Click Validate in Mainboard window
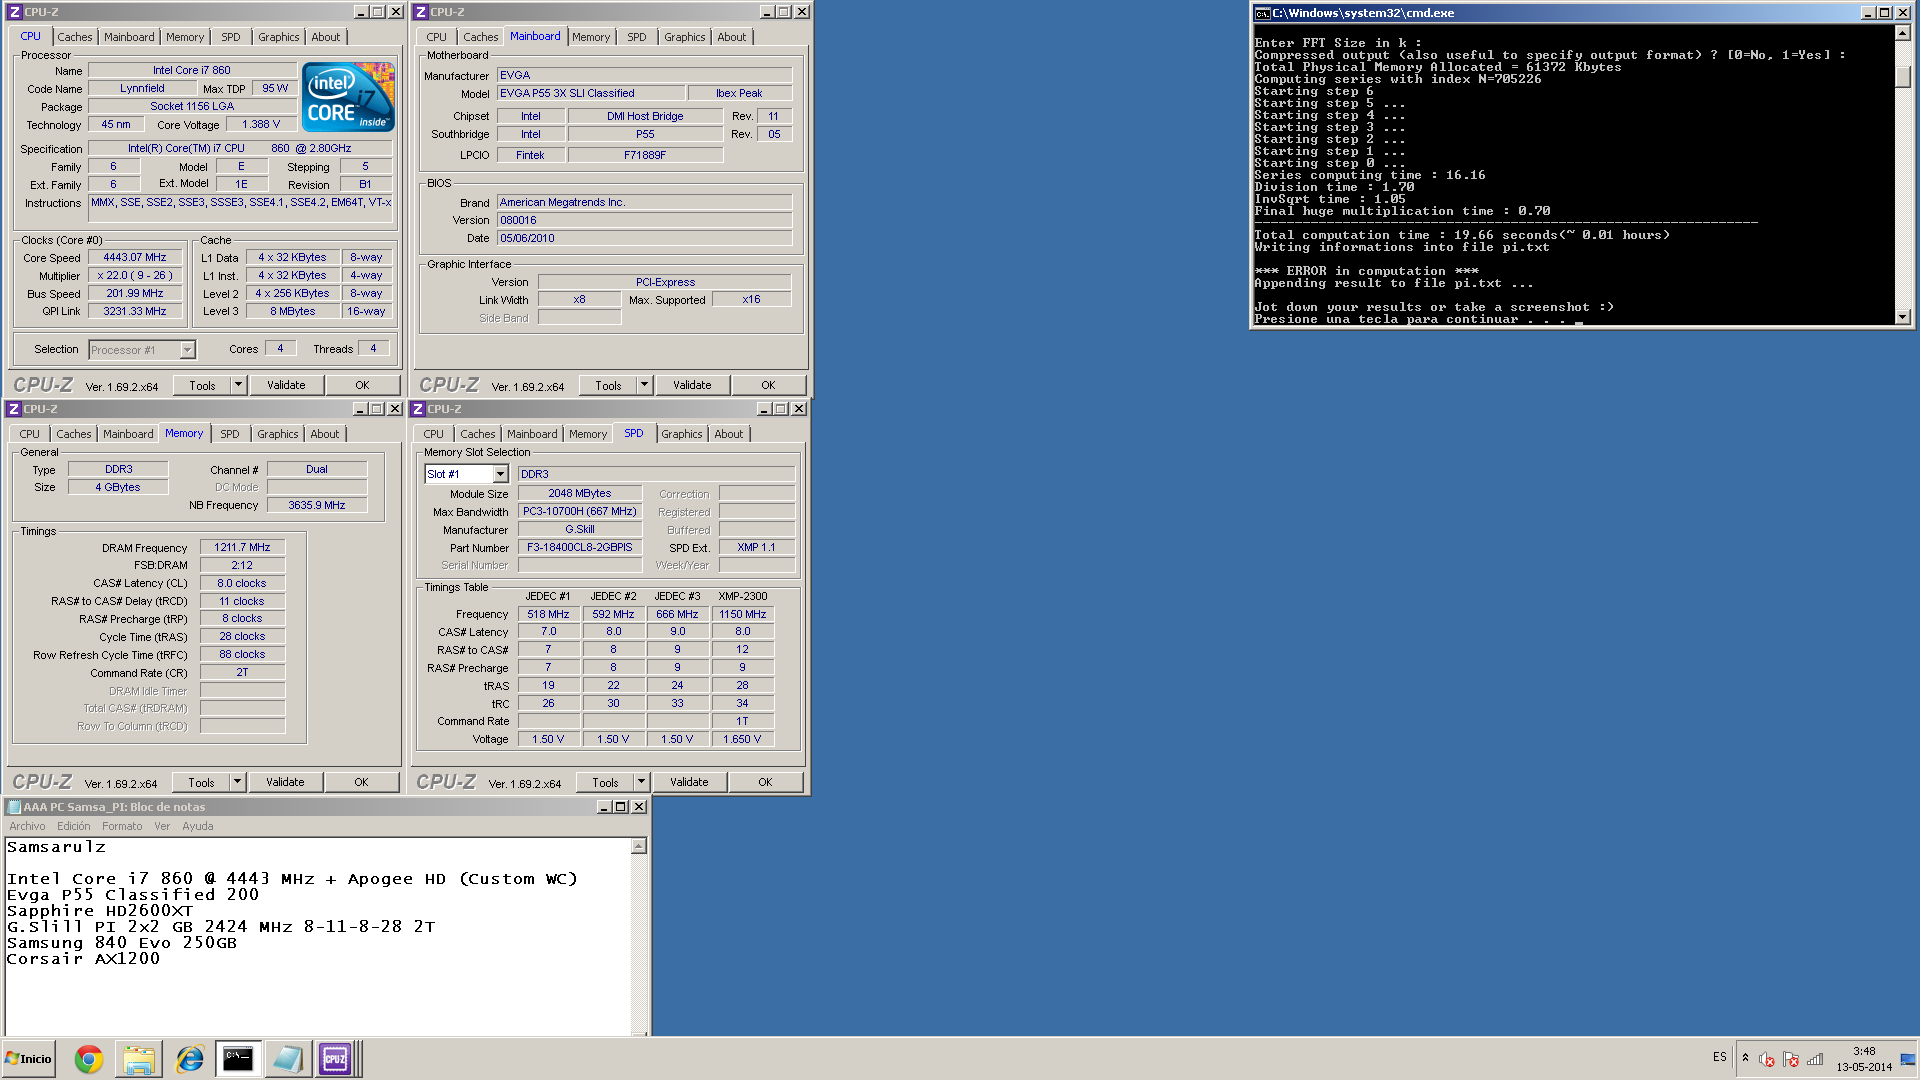The width and height of the screenshot is (1920, 1080). (x=692, y=385)
